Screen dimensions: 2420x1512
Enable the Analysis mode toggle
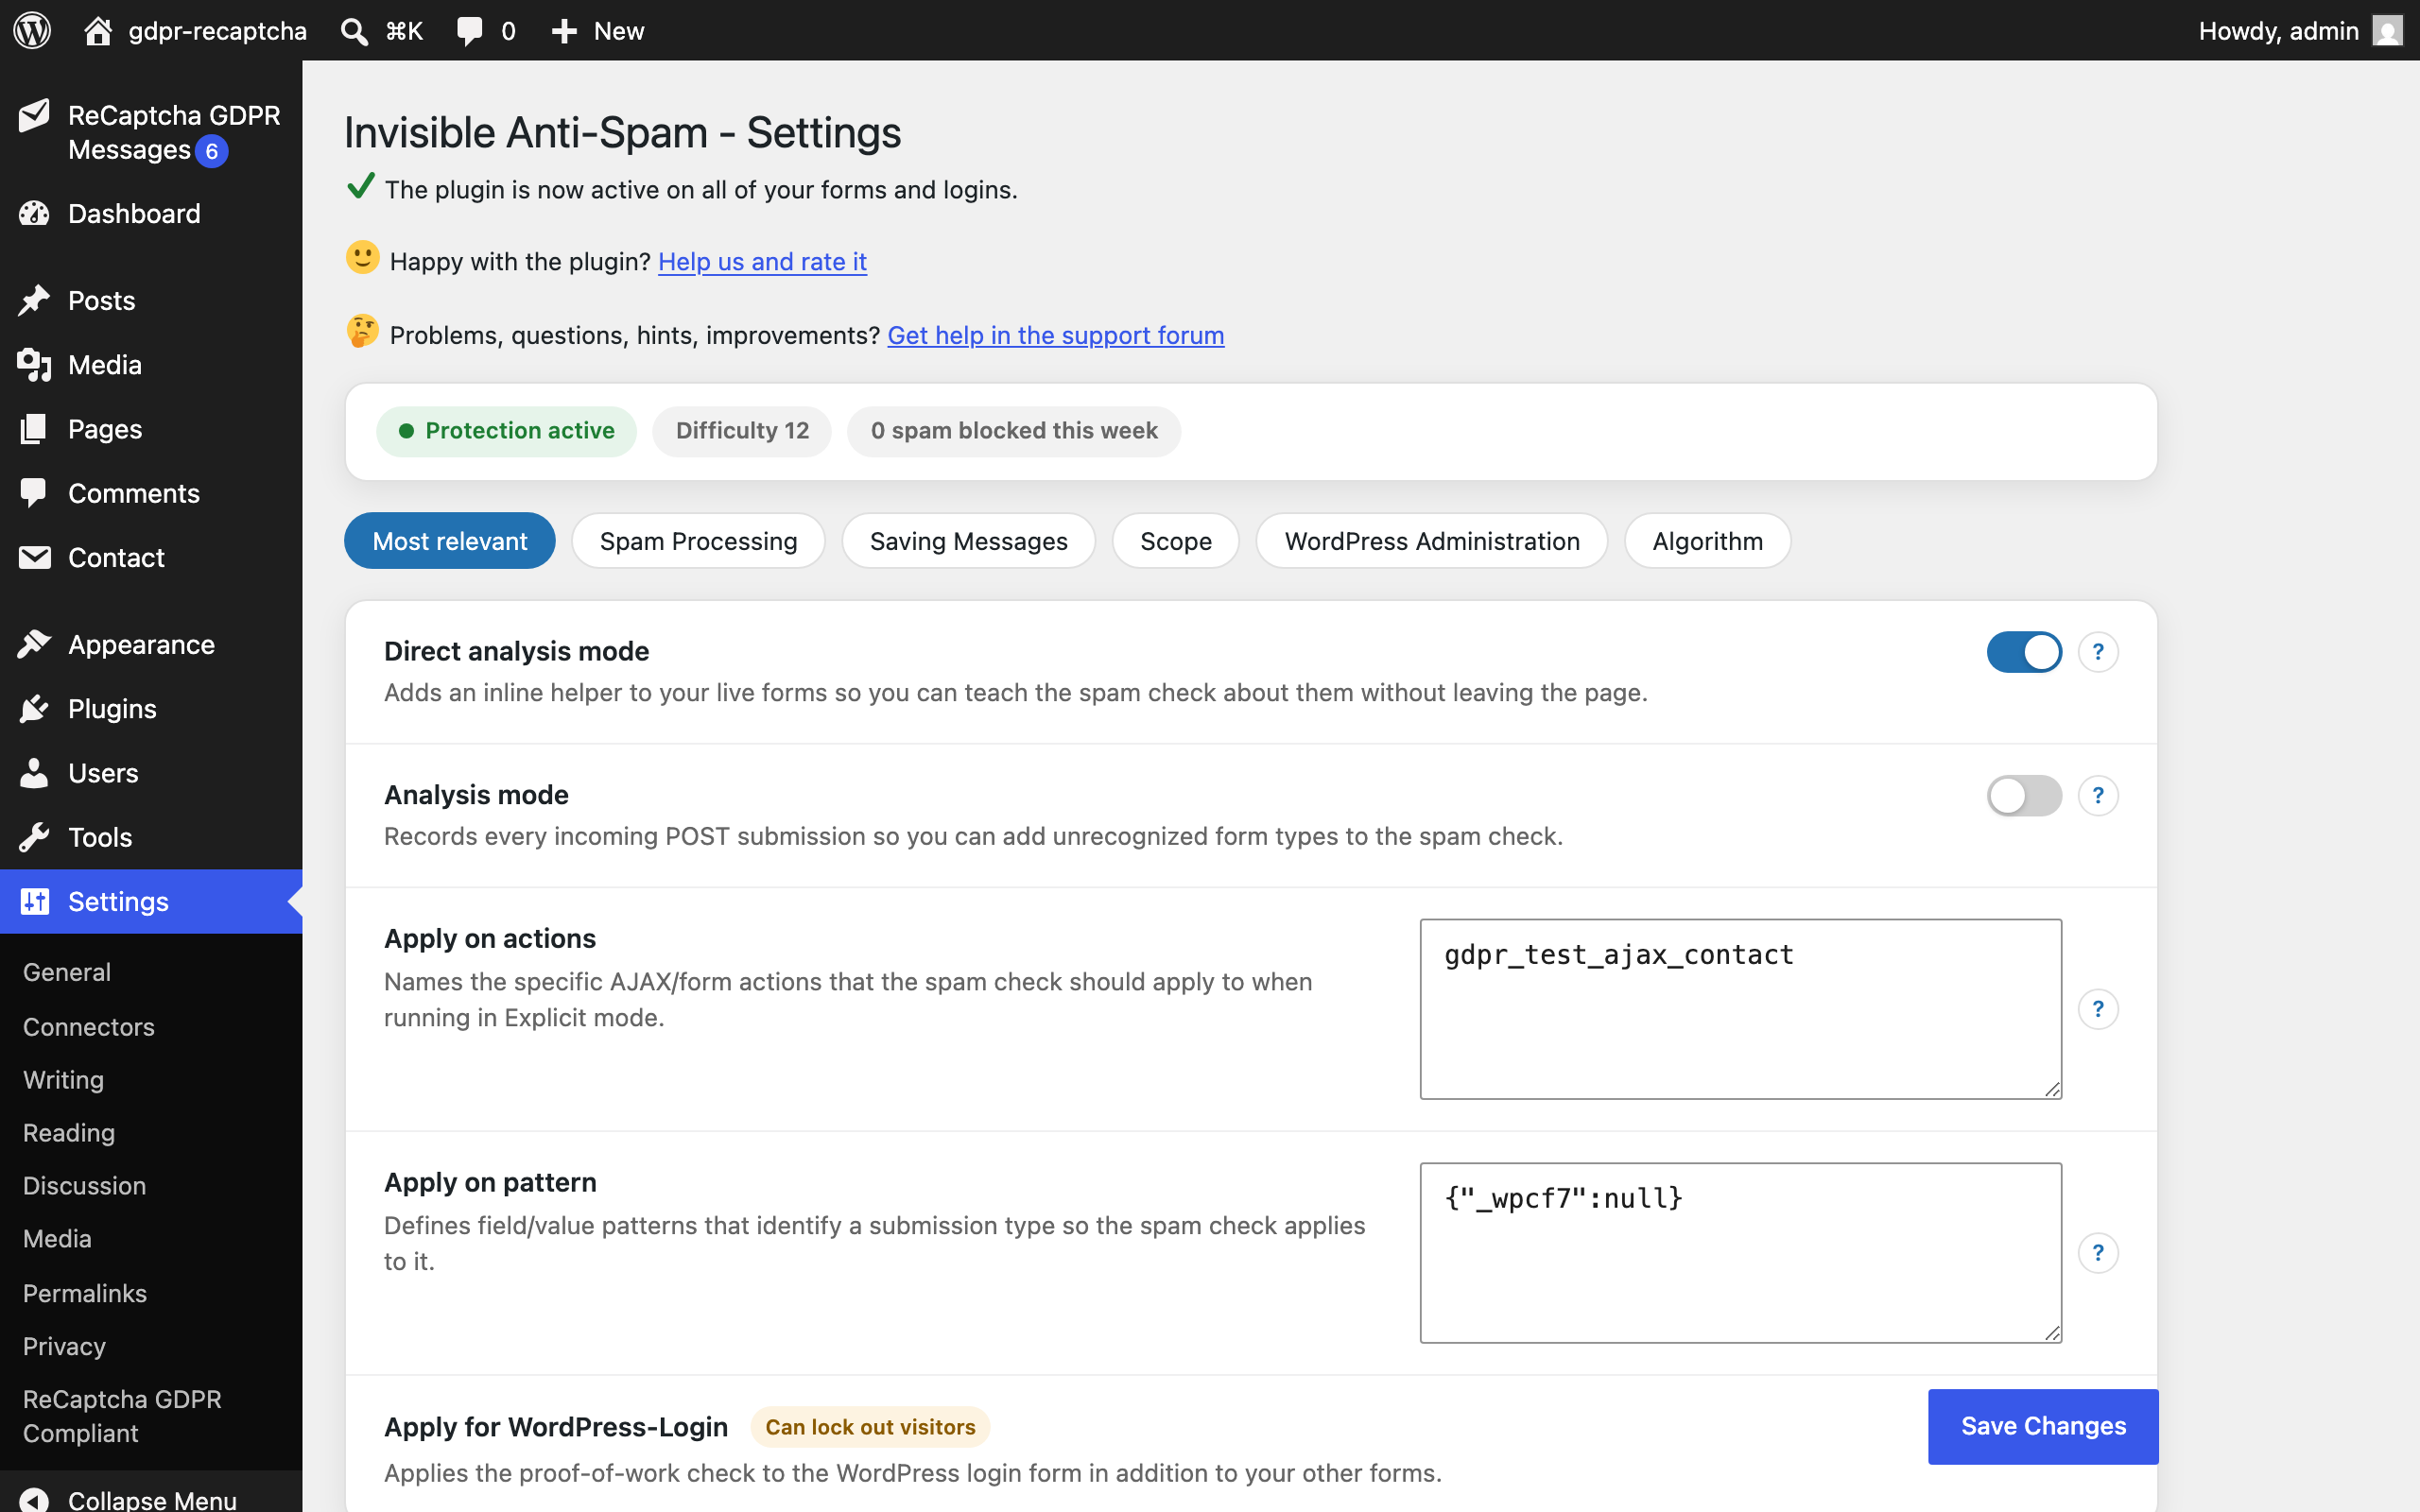tap(2024, 796)
